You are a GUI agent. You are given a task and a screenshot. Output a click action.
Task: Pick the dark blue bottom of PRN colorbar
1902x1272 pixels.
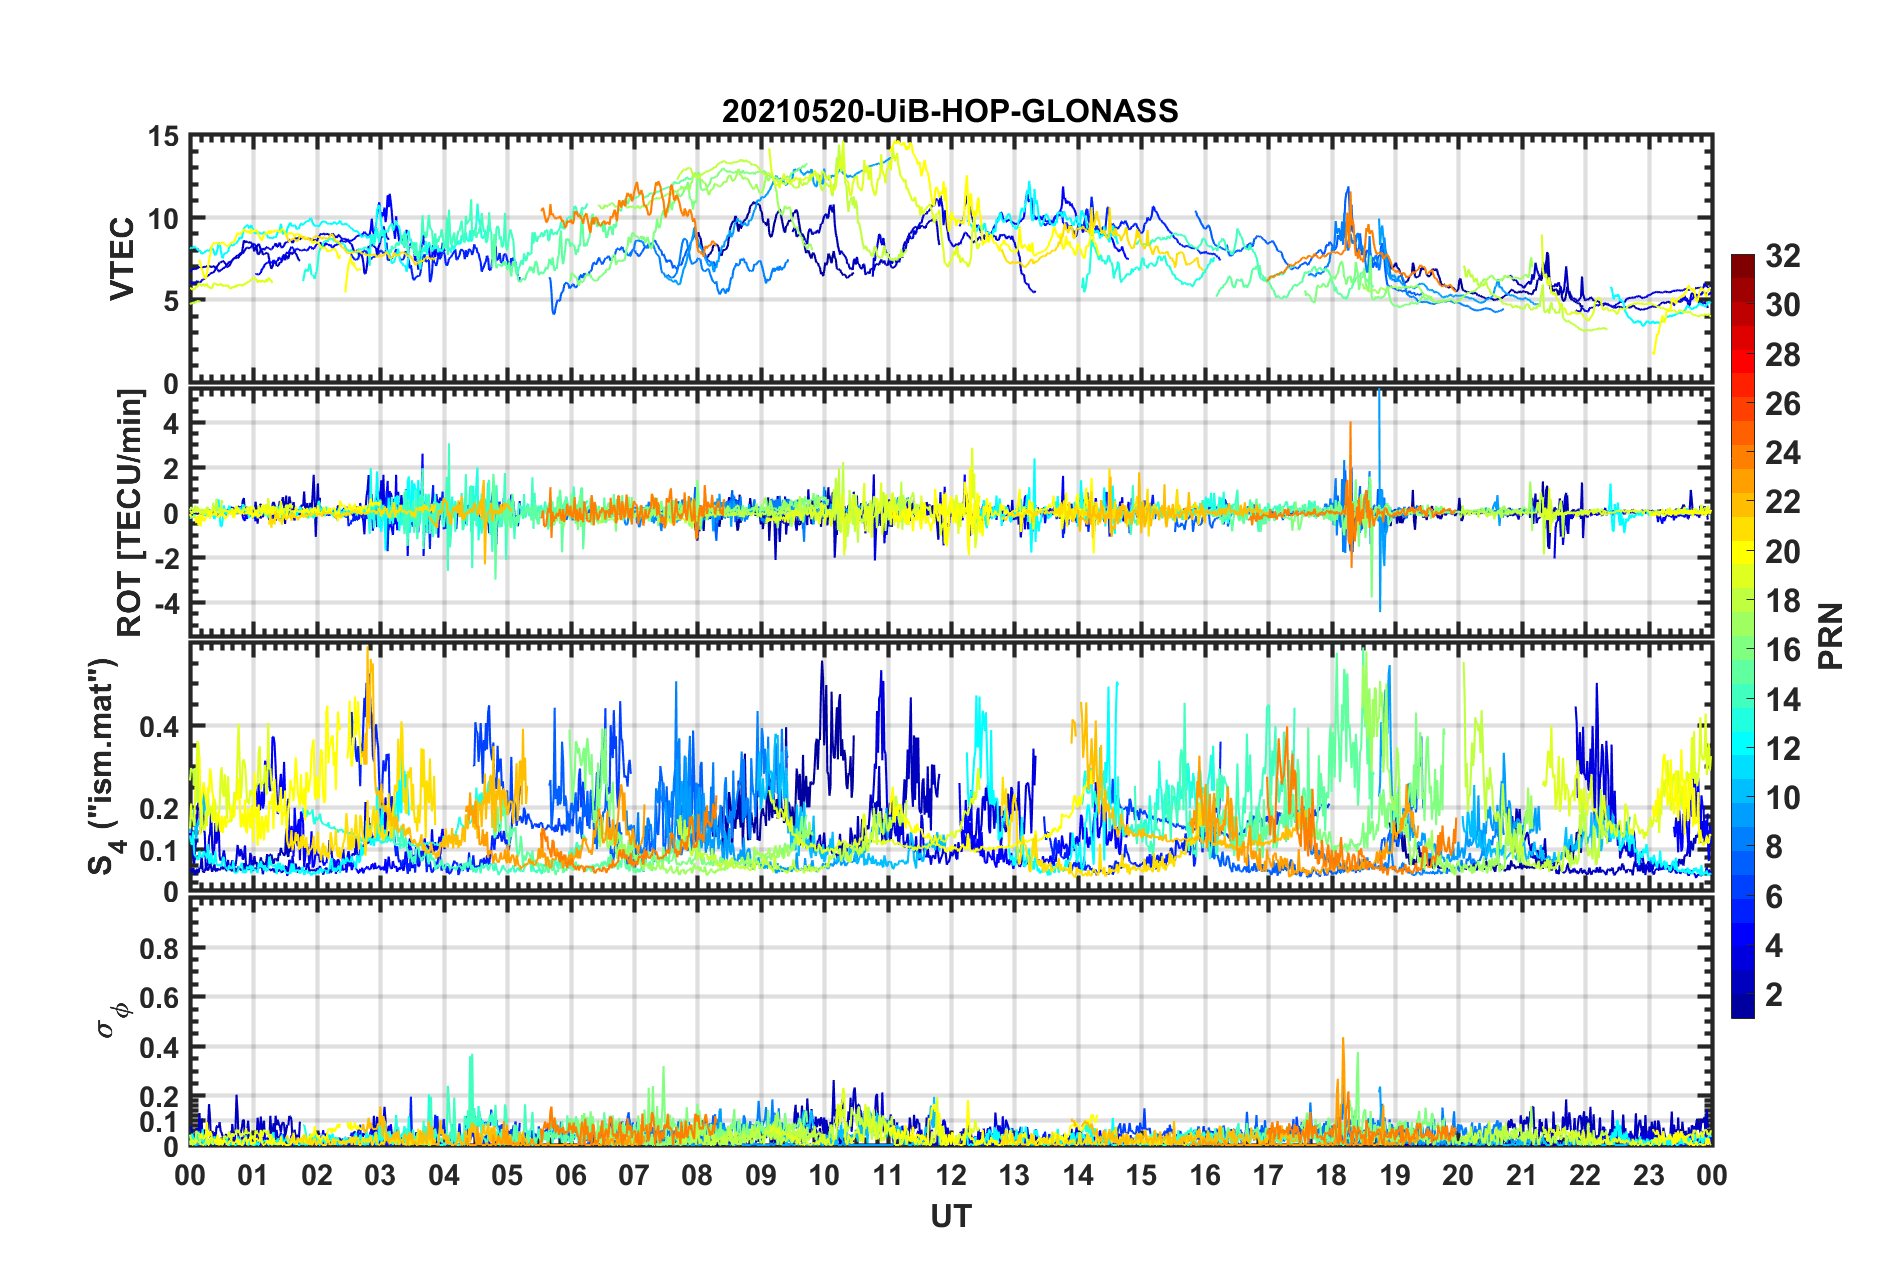click(1743, 1008)
